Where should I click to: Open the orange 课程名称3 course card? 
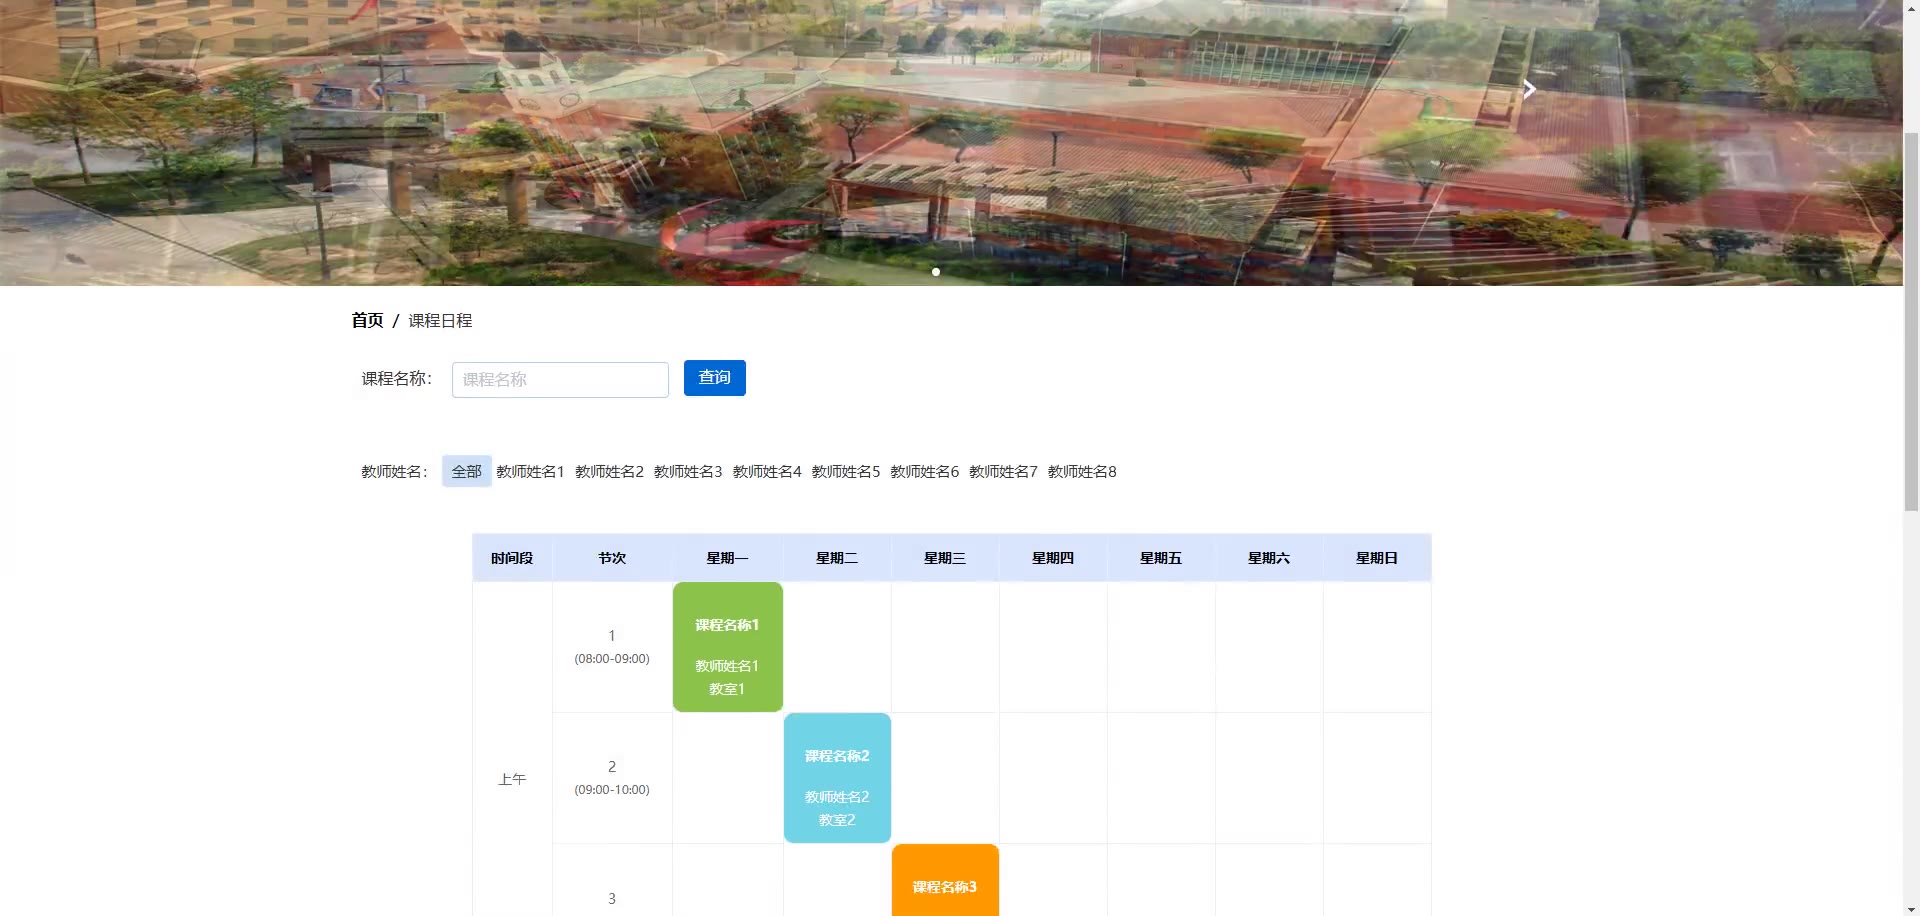945,880
